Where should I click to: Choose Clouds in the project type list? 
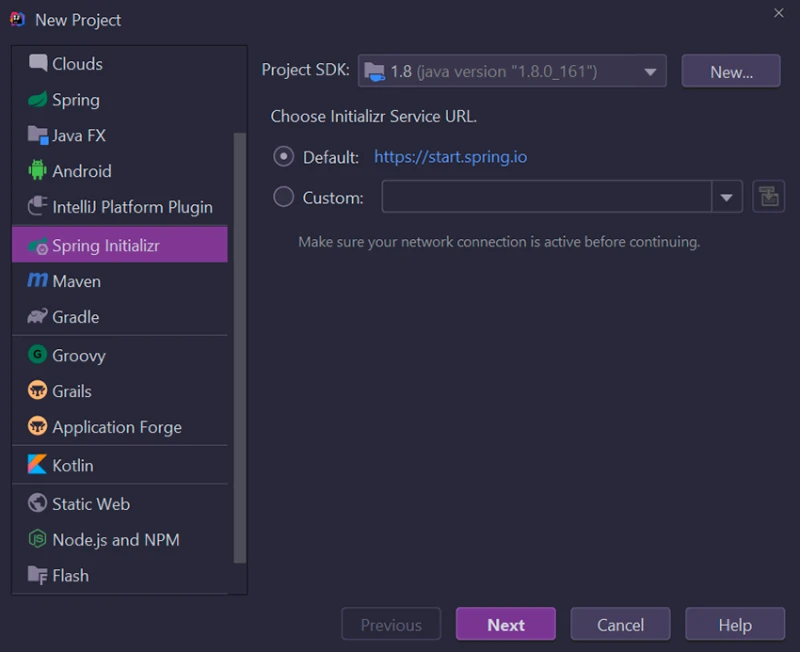point(120,64)
